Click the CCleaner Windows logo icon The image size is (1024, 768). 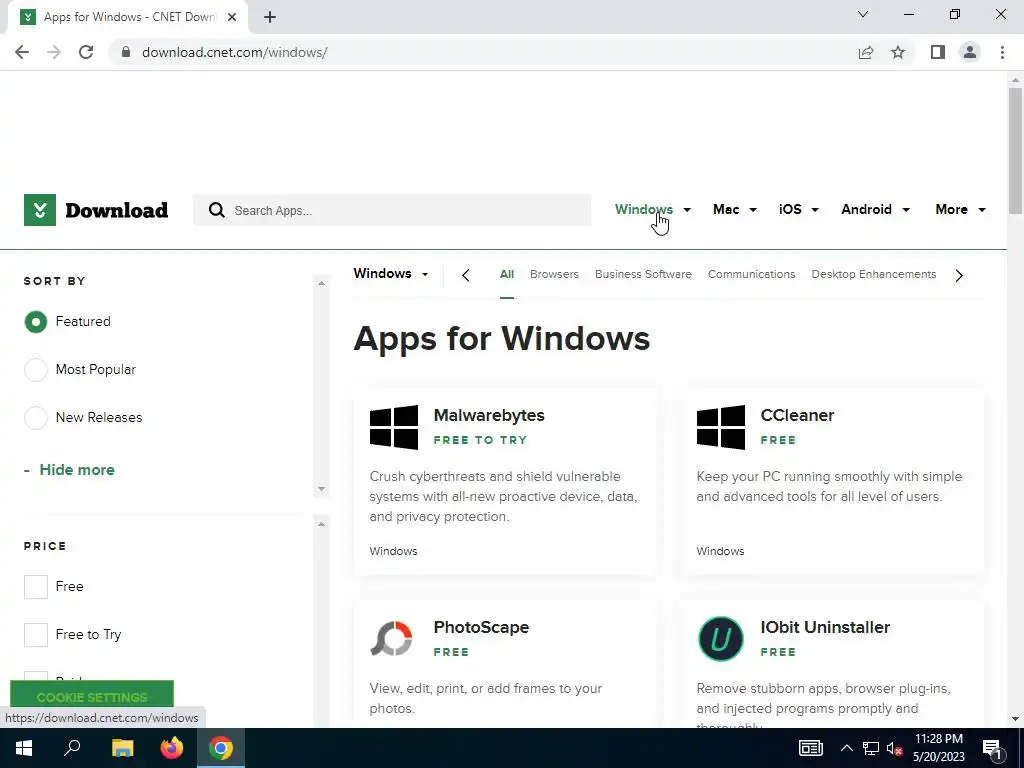click(x=721, y=427)
